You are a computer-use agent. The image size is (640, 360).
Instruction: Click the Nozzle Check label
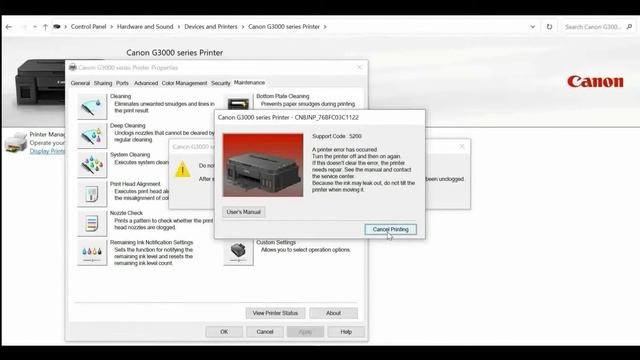tap(126, 213)
